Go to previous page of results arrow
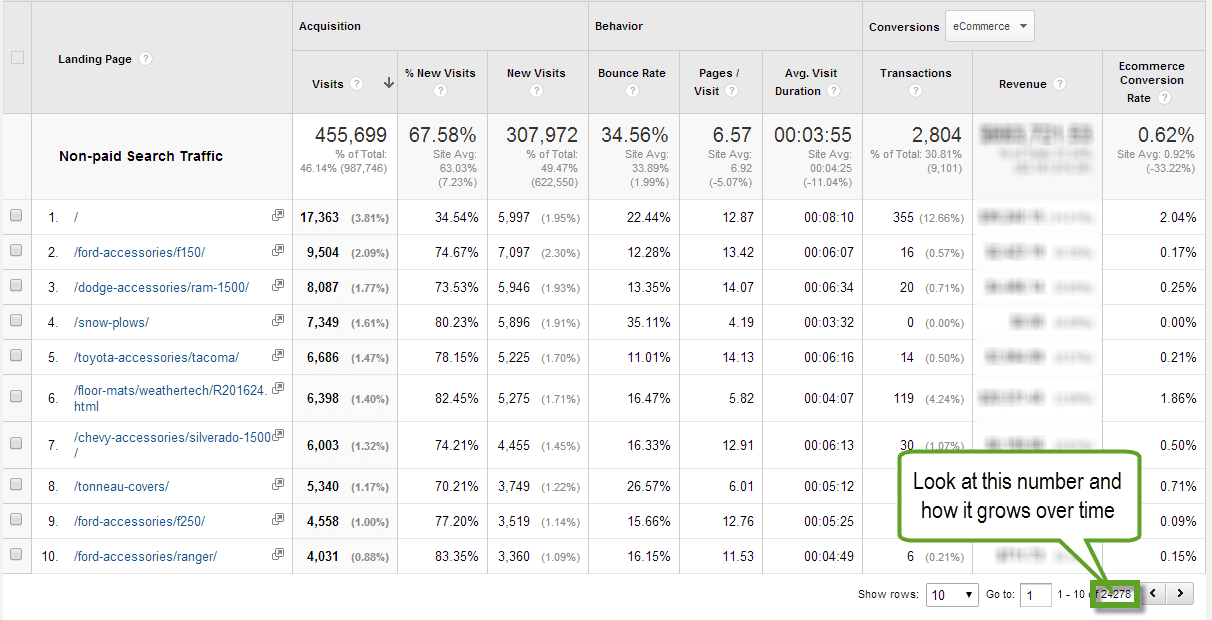 point(1153,594)
